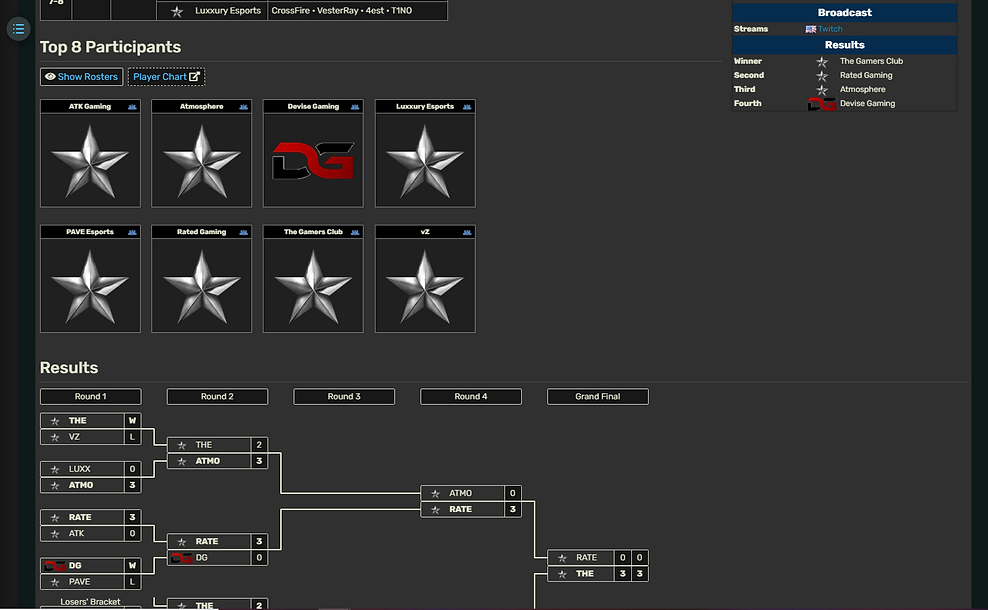Viewport: 988px width, 610px height.
Task: Click The Gamers Club in Results infobox
Action: click(x=871, y=61)
